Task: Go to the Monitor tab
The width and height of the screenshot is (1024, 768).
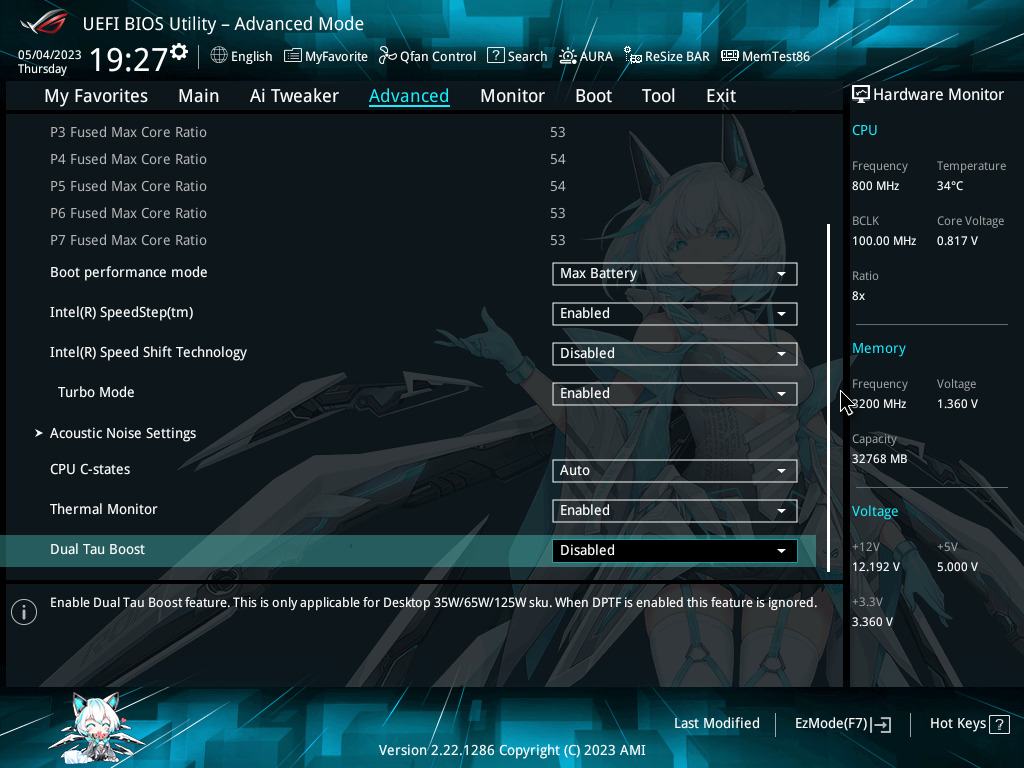Action: (x=512, y=96)
